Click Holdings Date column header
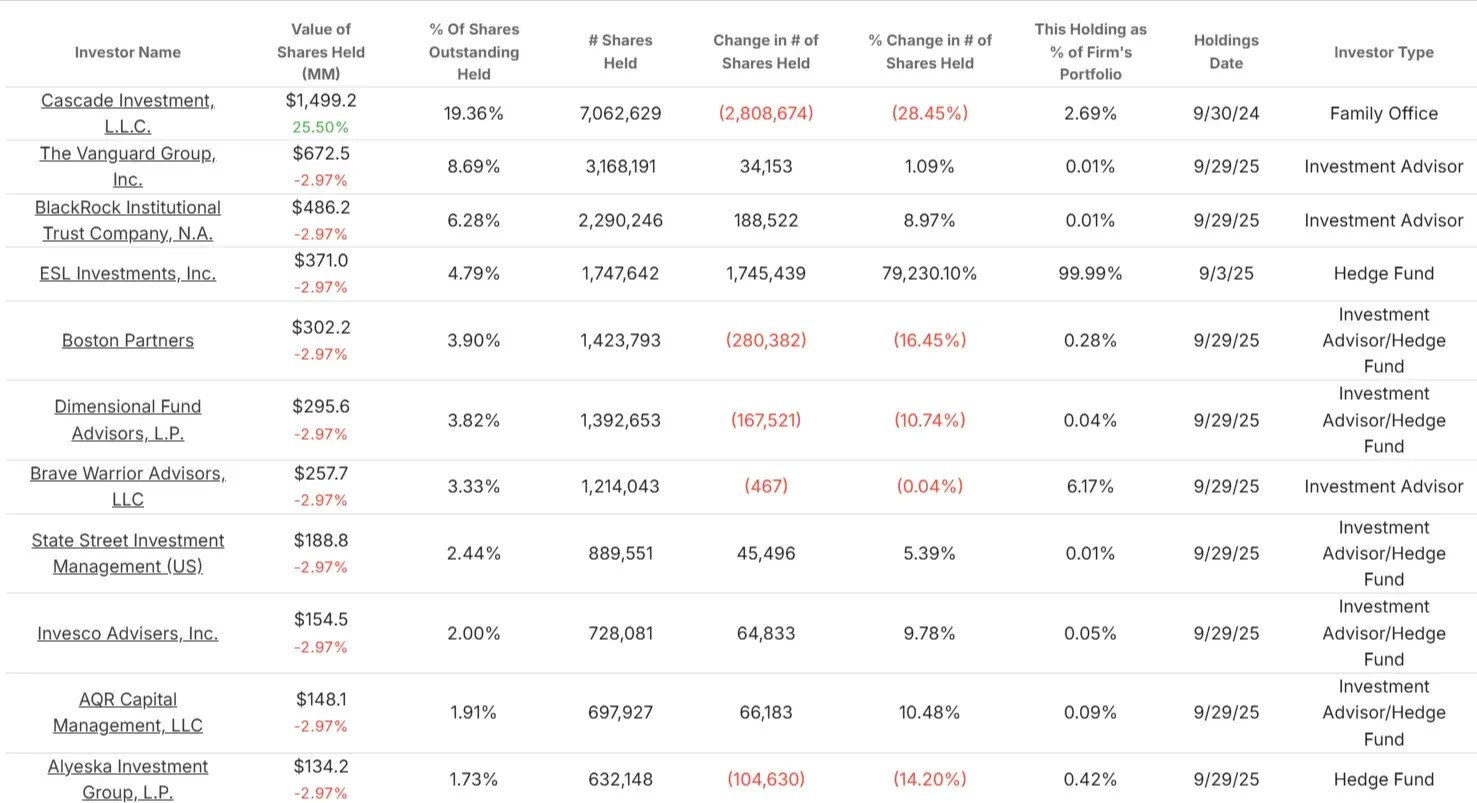The image size is (1477, 803). pos(1226,52)
